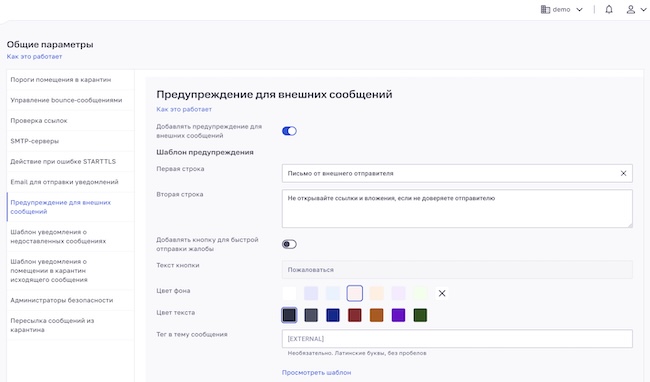Open Email for sending notifications section
Screen dimensions: 650x382
(70, 182)
